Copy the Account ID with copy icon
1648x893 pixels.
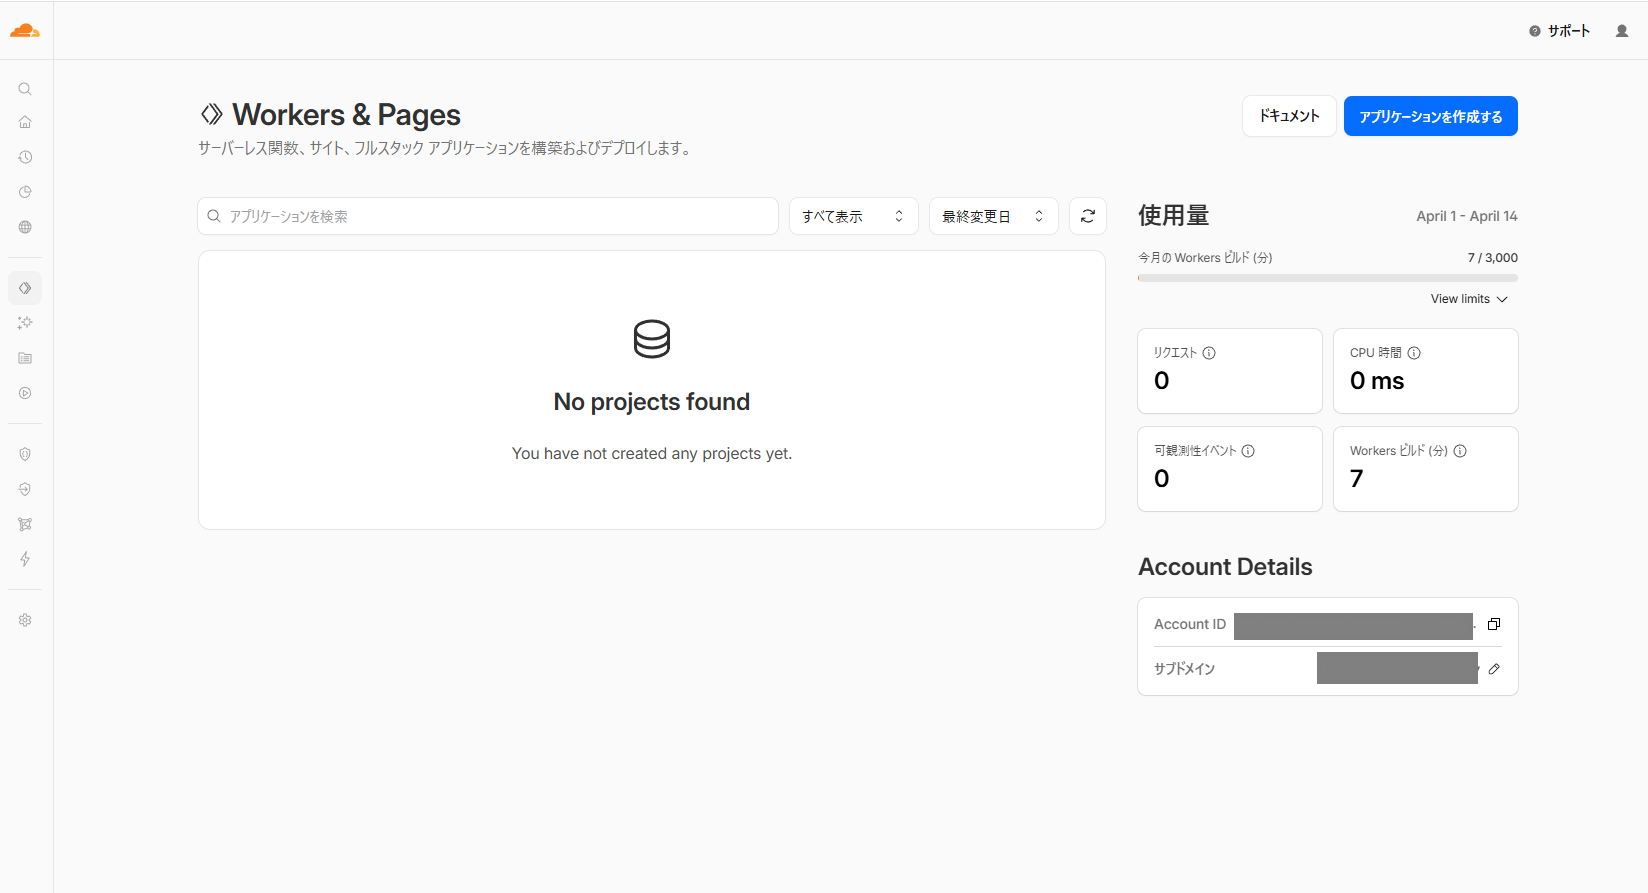click(x=1494, y=624)
